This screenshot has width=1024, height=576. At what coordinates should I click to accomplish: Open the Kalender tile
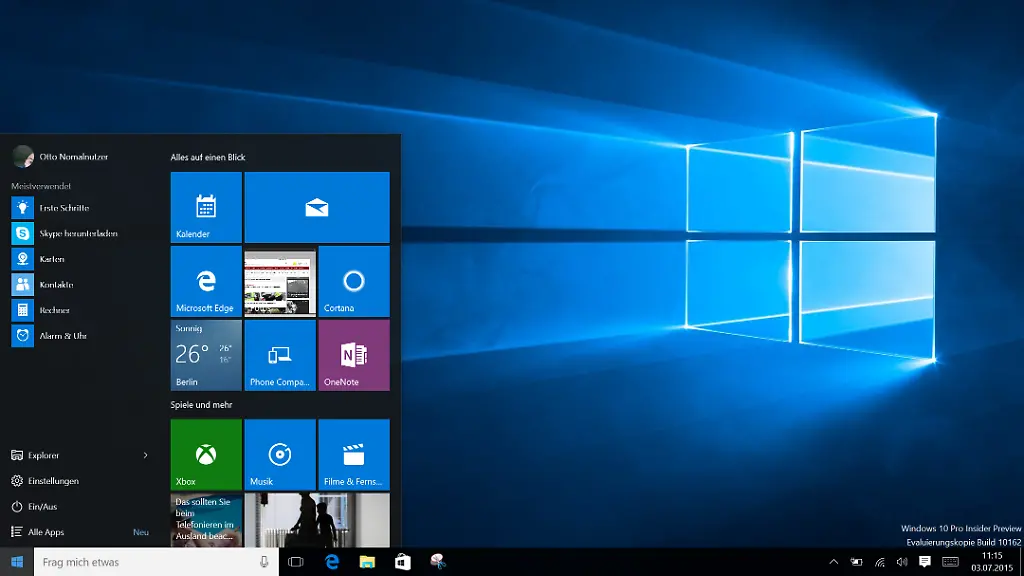click(x=205, y=207)
